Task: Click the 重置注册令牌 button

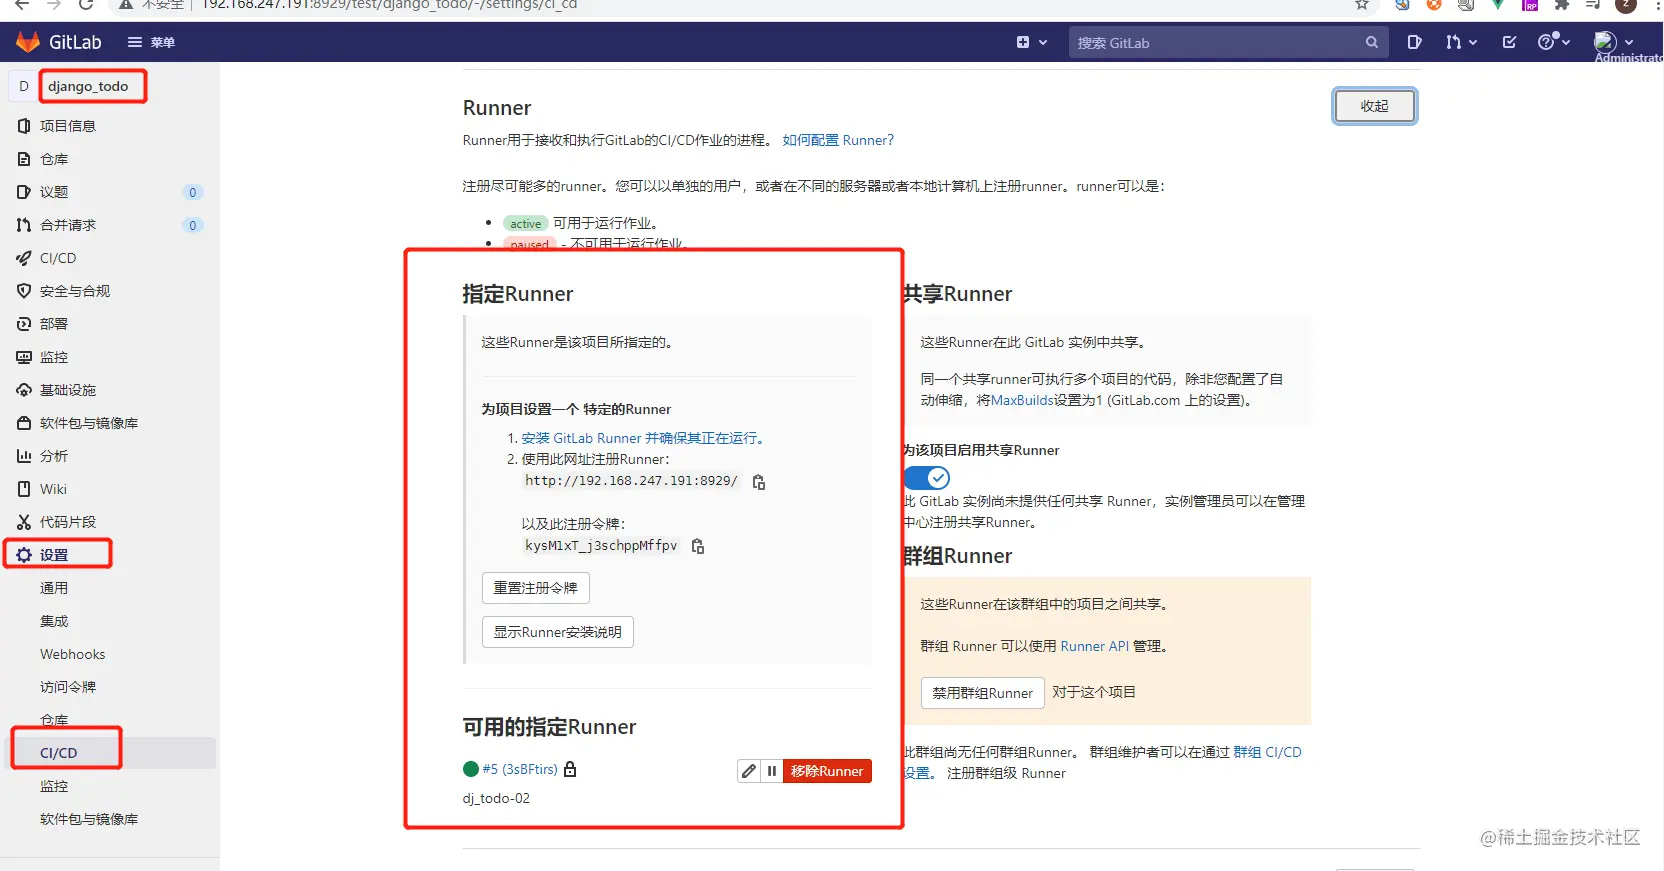Action: (536, 588)
